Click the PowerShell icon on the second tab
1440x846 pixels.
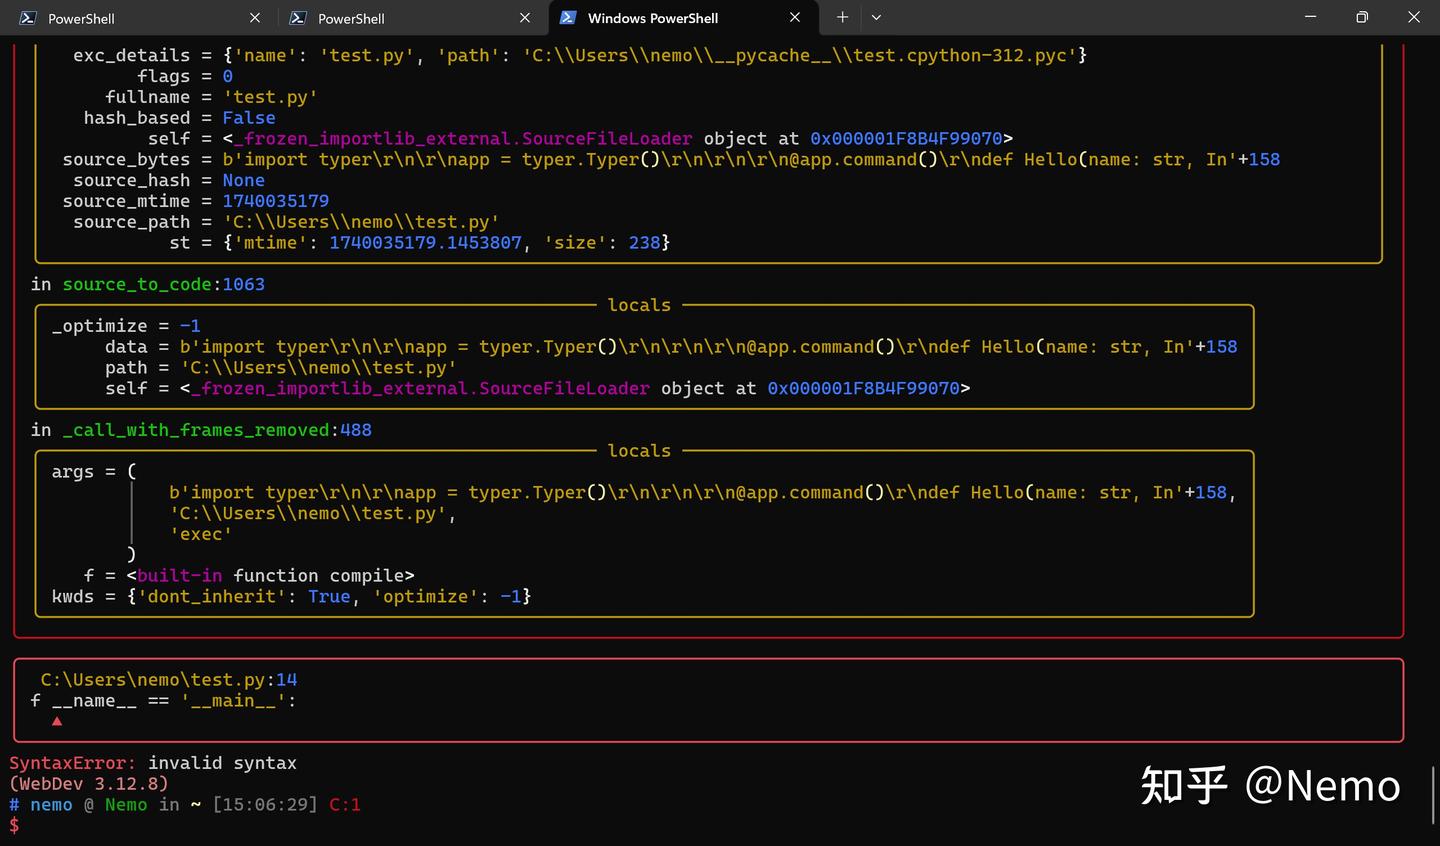tap(297, 17)
